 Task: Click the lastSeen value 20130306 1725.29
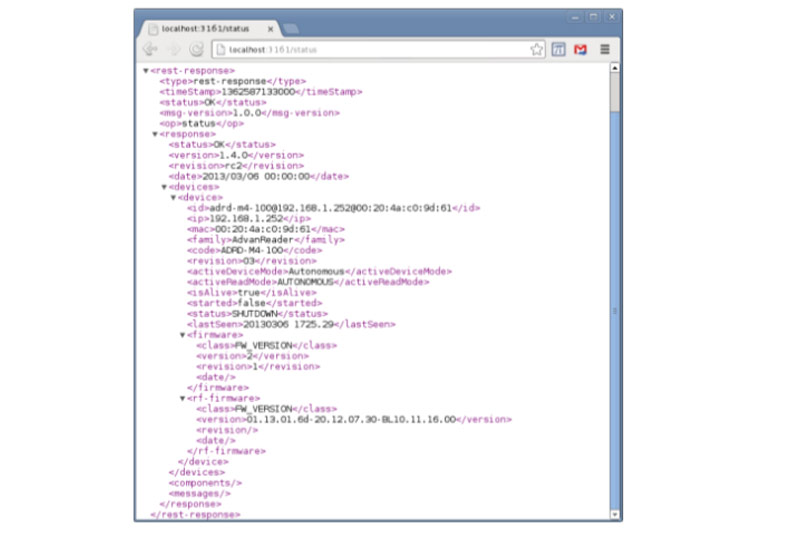[x=289, y=325]
